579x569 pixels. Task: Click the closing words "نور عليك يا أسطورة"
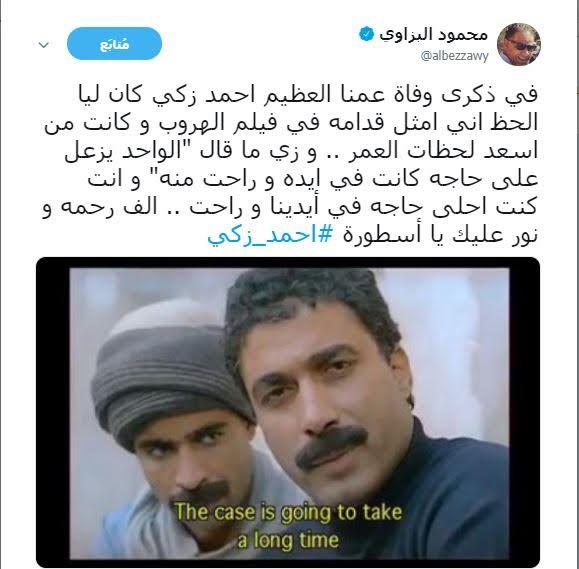pos(441,236)
